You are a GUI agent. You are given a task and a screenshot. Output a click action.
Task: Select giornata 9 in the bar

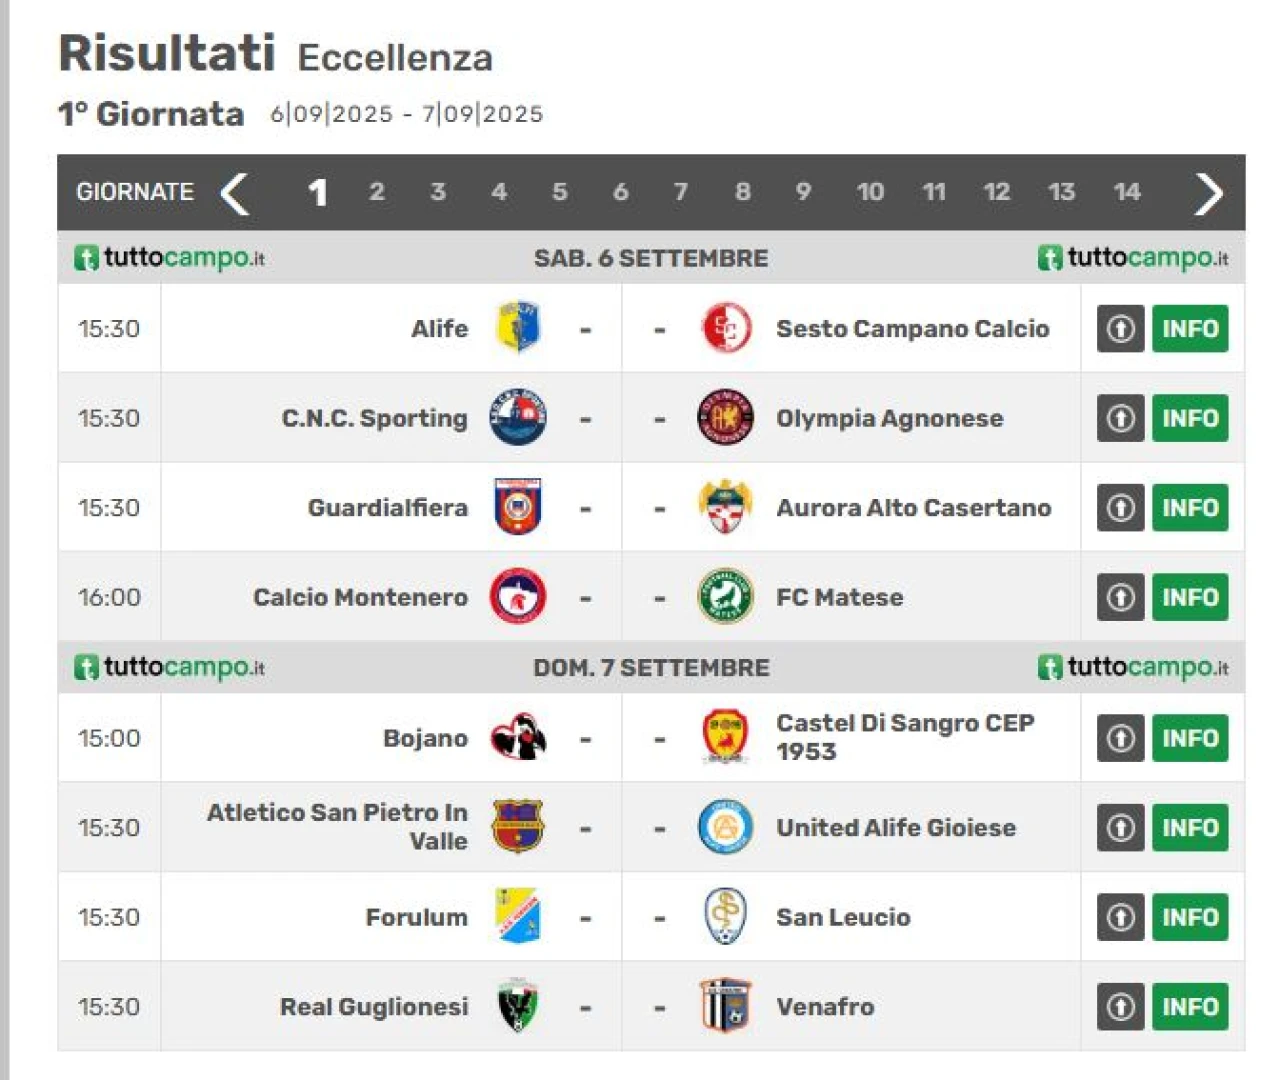[x=803, y=192]
